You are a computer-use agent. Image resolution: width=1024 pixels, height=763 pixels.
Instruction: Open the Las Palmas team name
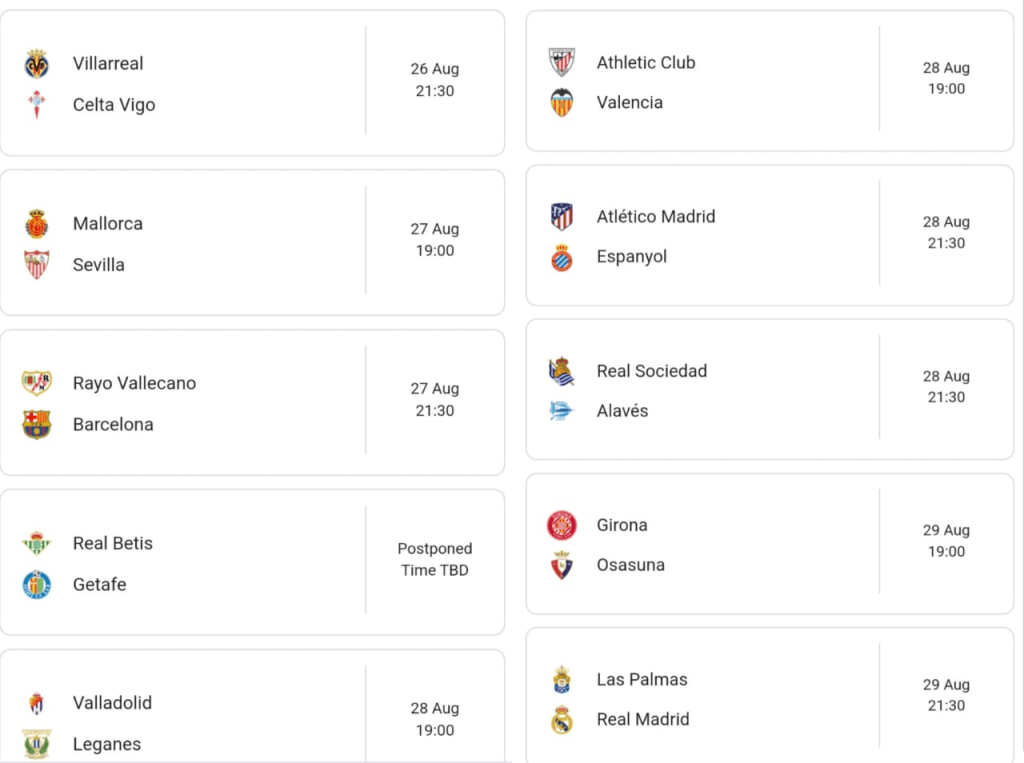pos(642,679)
